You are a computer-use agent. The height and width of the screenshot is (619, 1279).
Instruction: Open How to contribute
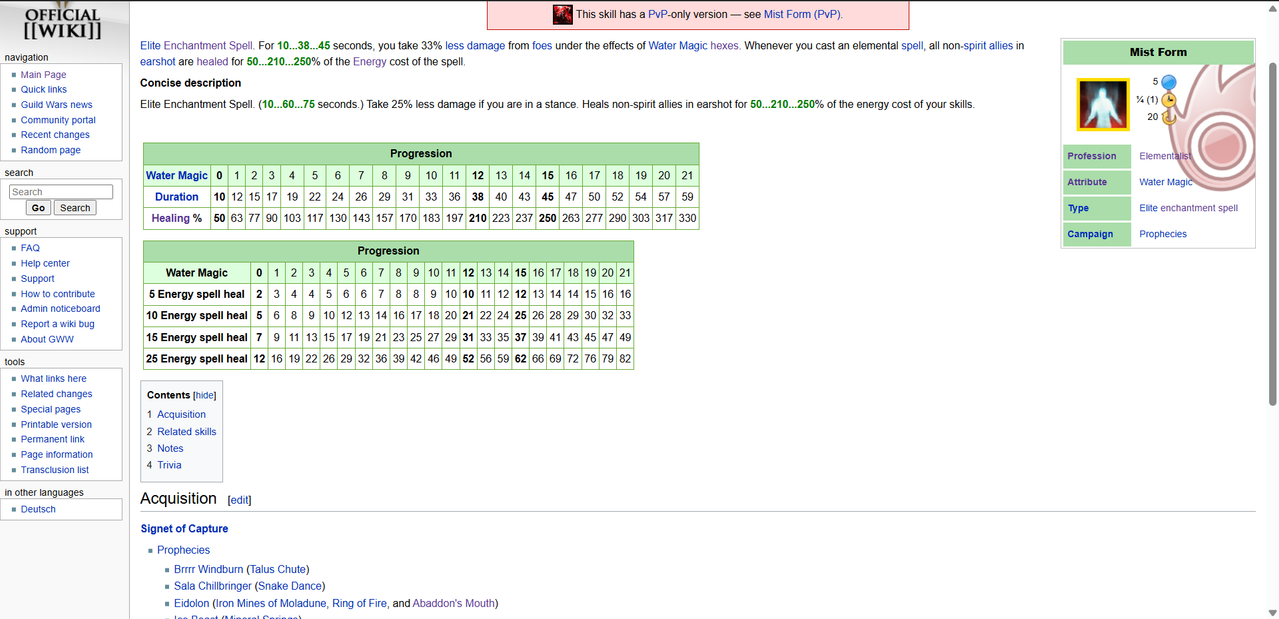point(58,294)
